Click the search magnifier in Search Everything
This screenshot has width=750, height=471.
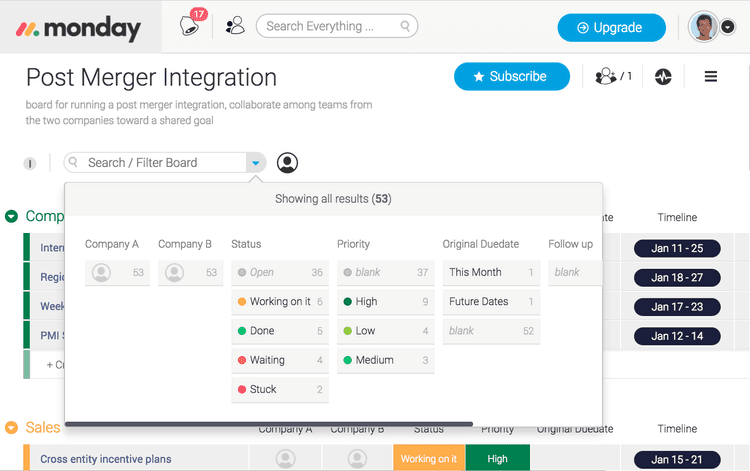pos(405,26)
